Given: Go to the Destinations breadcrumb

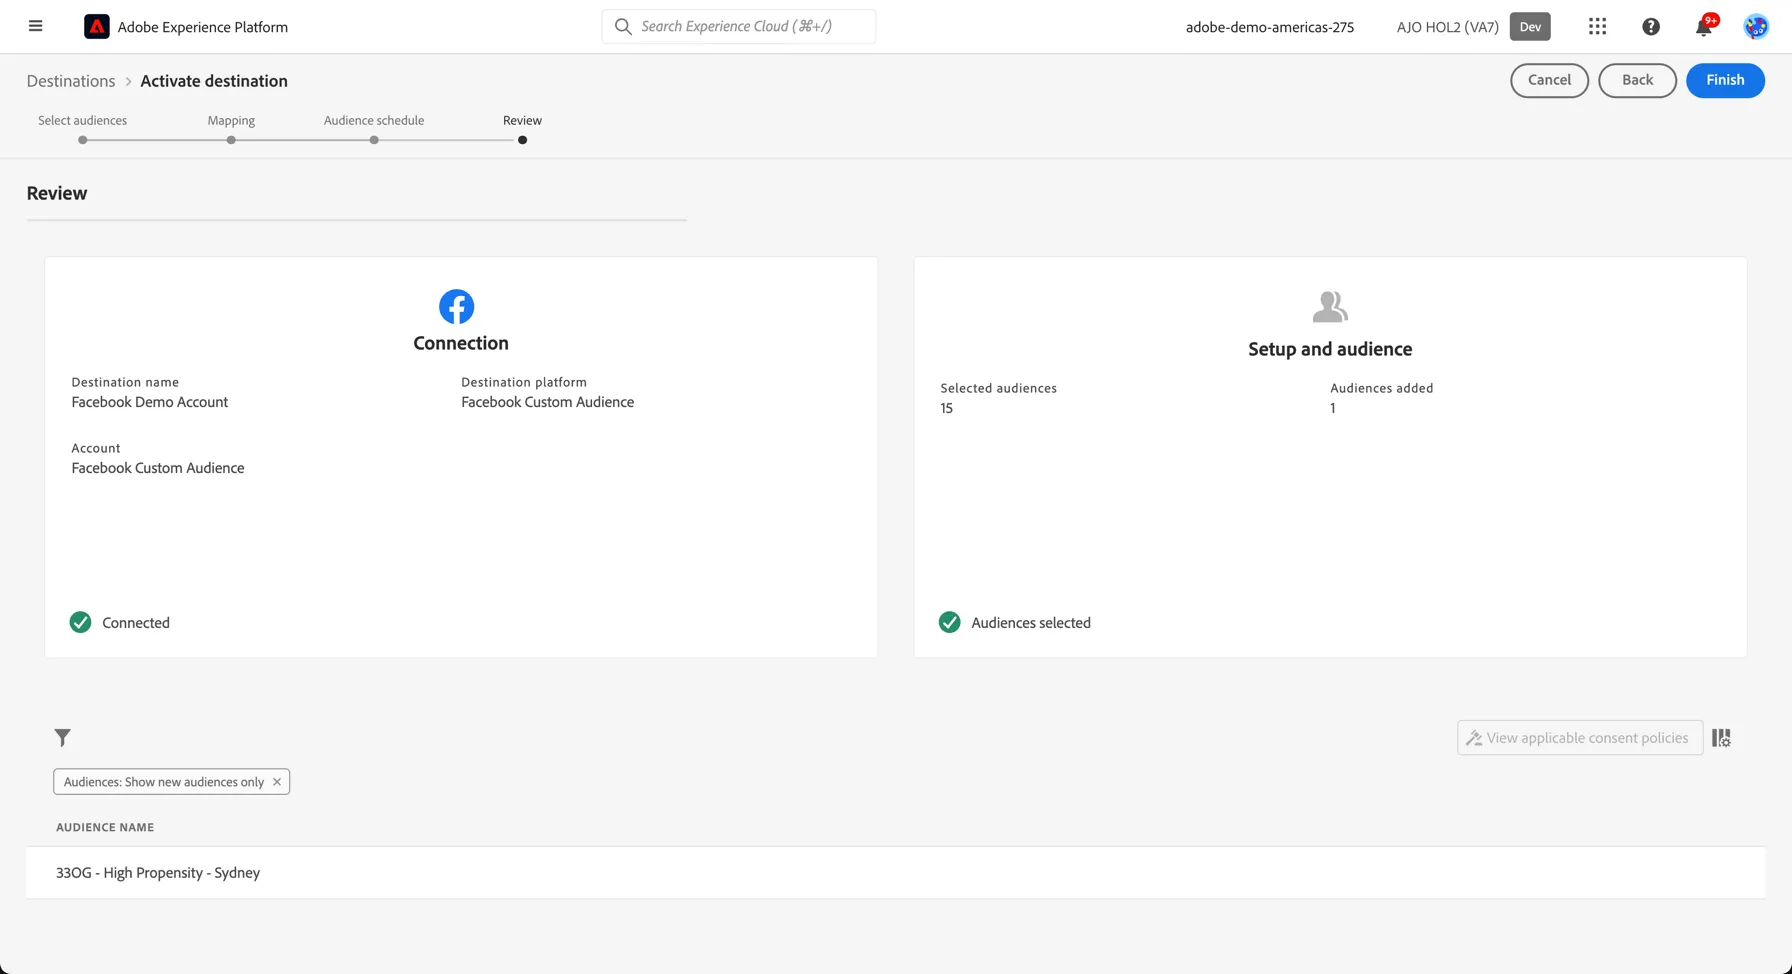Looking at the screenshot, I should [71, 81].
